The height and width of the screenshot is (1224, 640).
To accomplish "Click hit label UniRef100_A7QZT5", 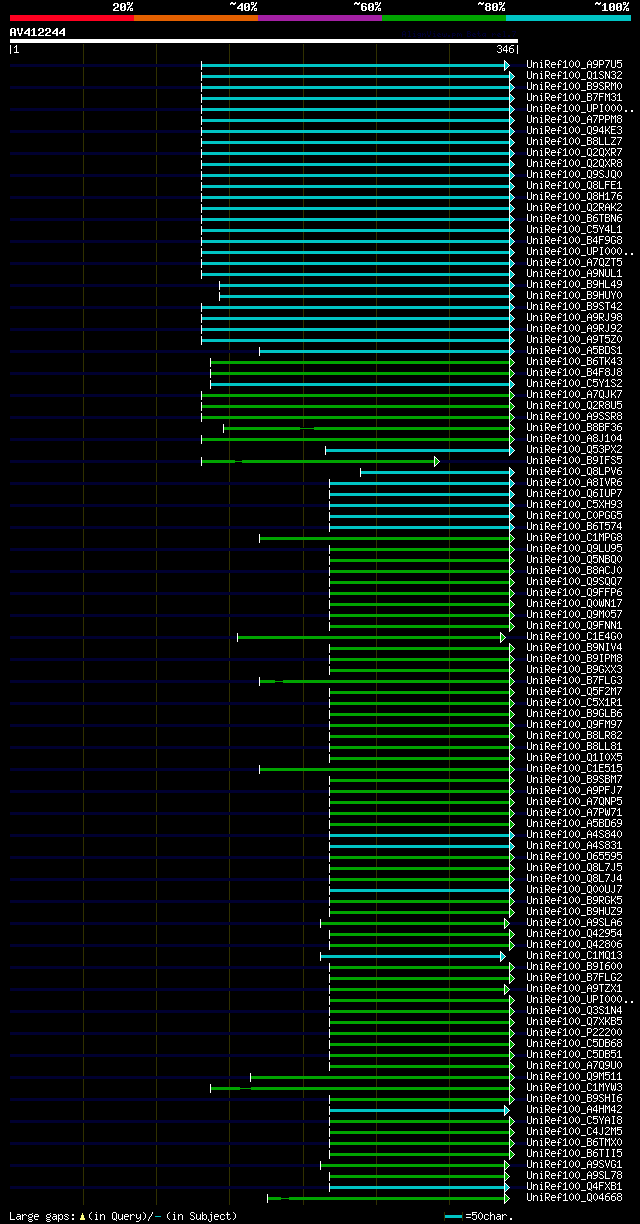I will click(x=574, y=262).
